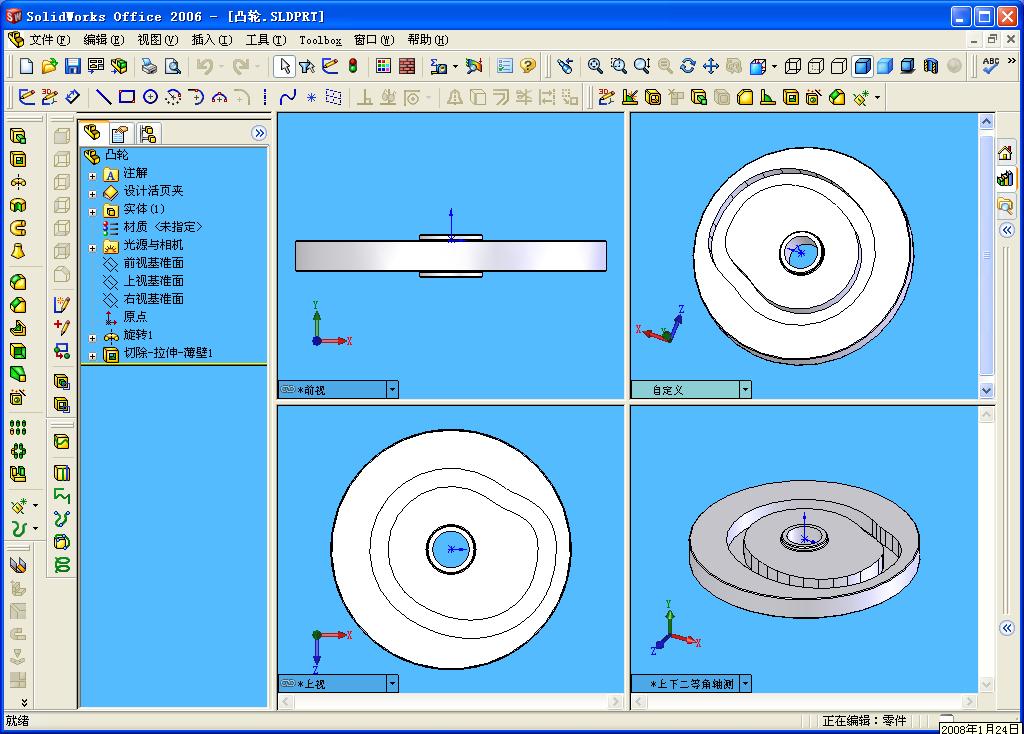The height and width of the screenshot is (734, 1024).
Task: Select the Spline sketch tool
Action: pyautogui.click(x=287, y=97)
